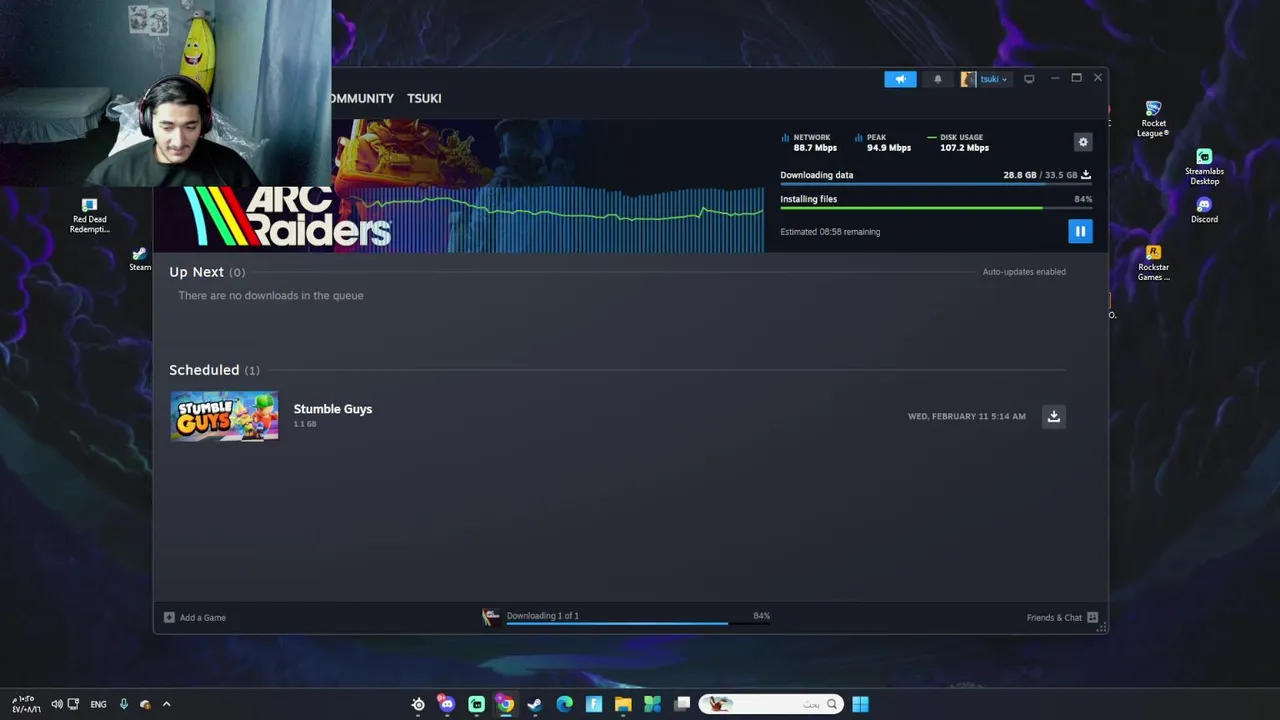Expand the system tray hidden icons chevron
The width and height of the screenshot is (1280, 720).
(x=166, y=704)
